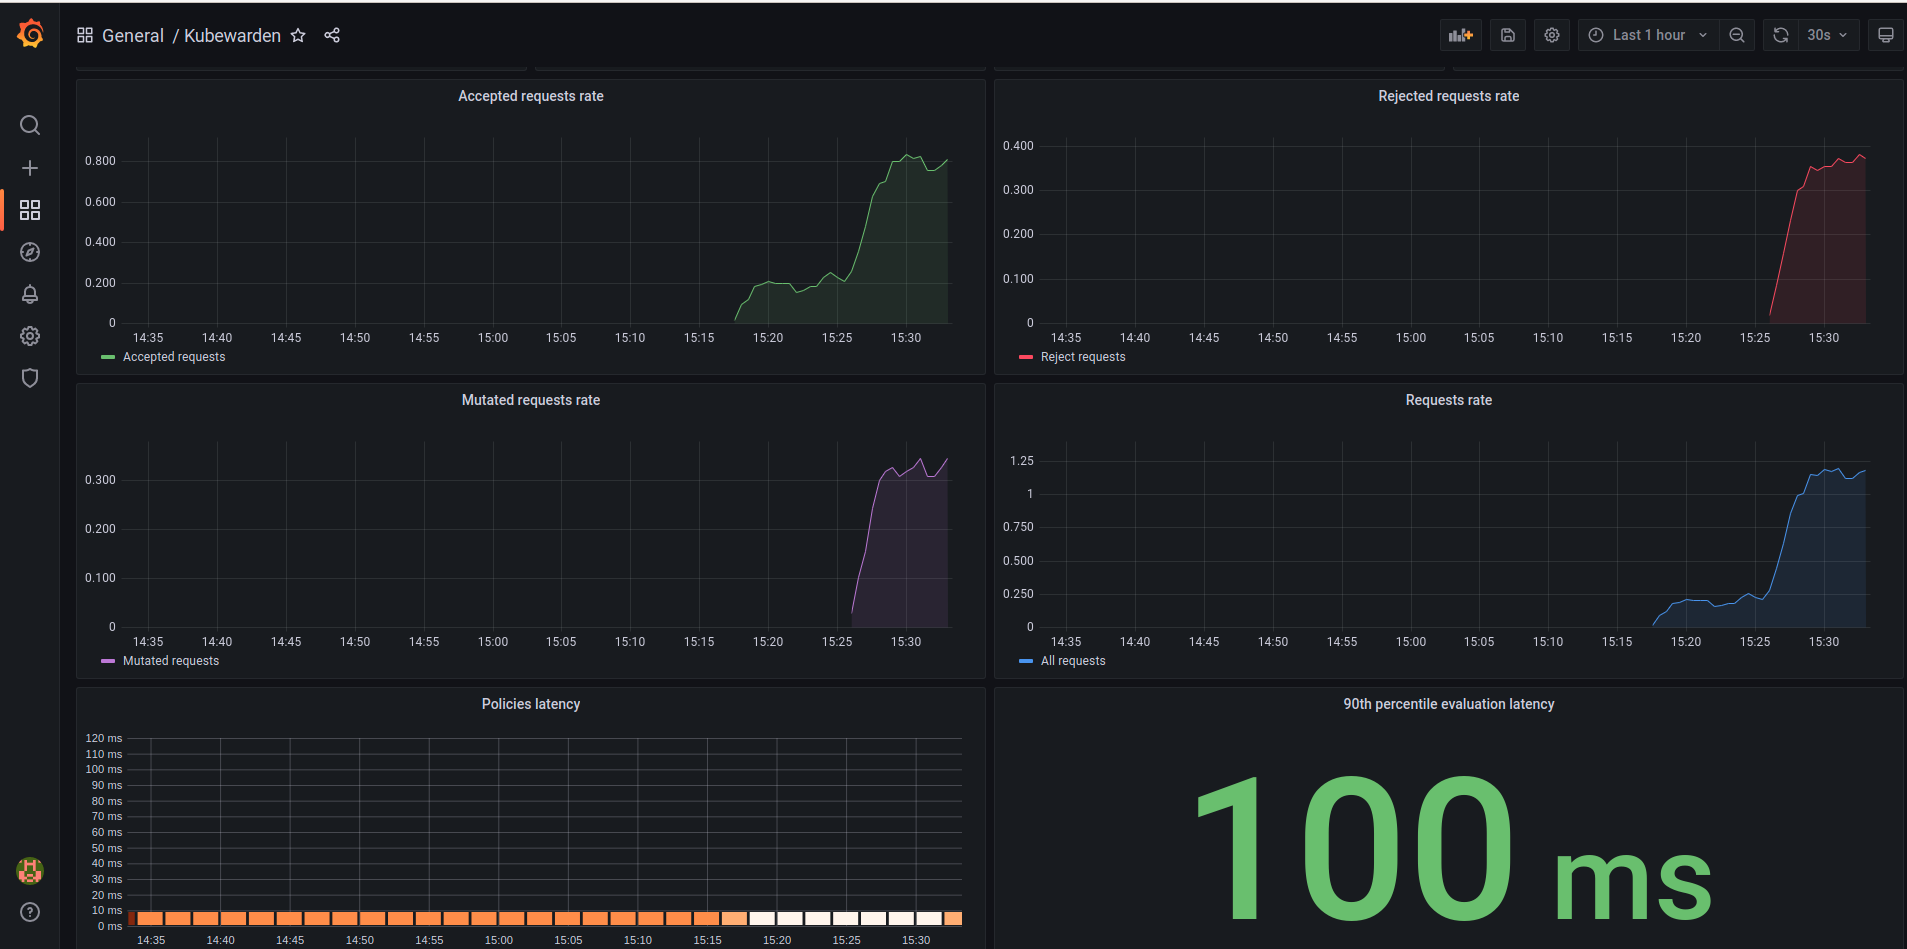Save the current dashboard

(x=1507, y=34)
